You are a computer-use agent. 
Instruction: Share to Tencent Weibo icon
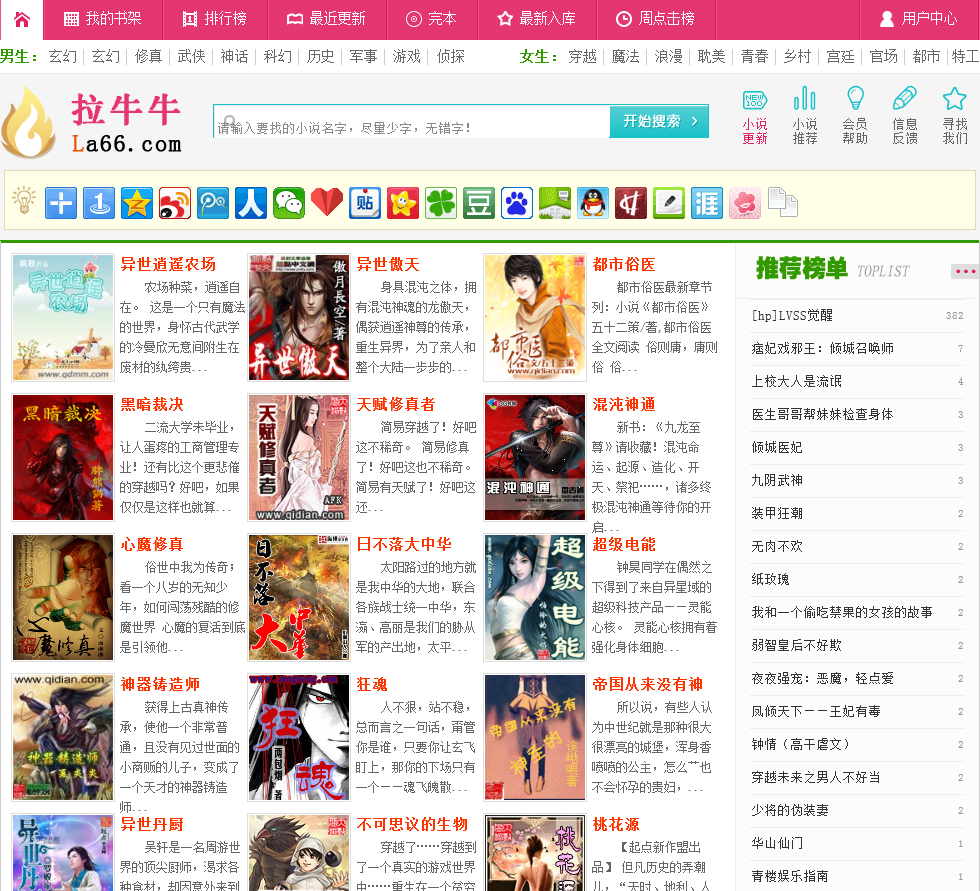pos(213,203)
